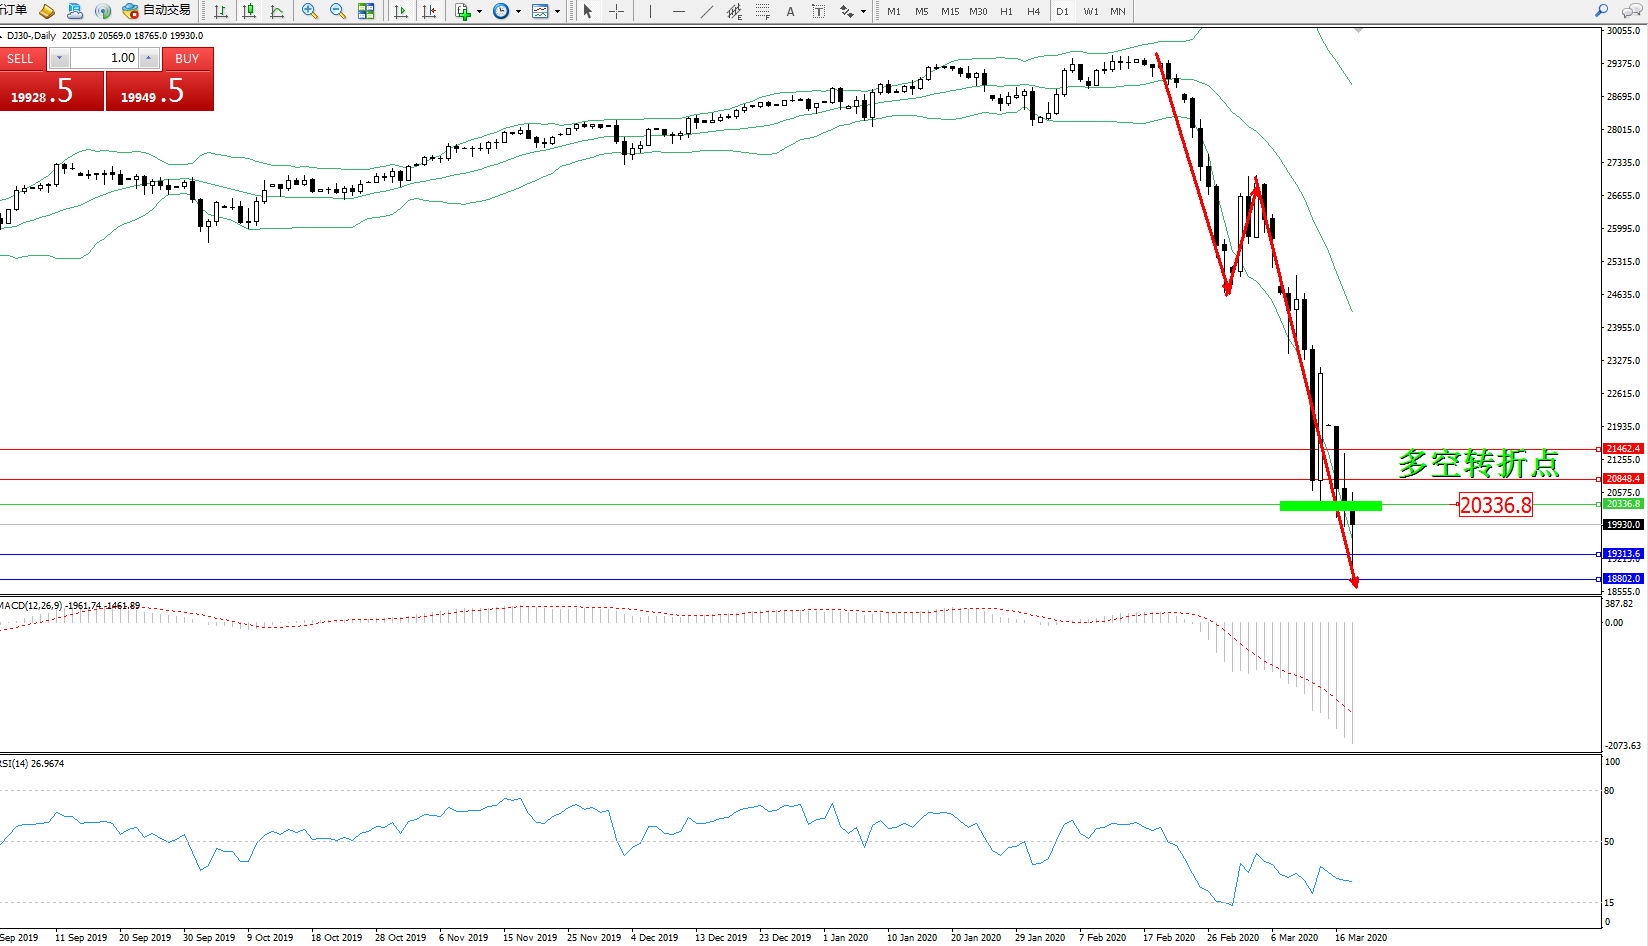The width and height of the screenshot is (1648, 946).
Task: Select the trendline drawing tool
Action: click(x=707, y=11)
